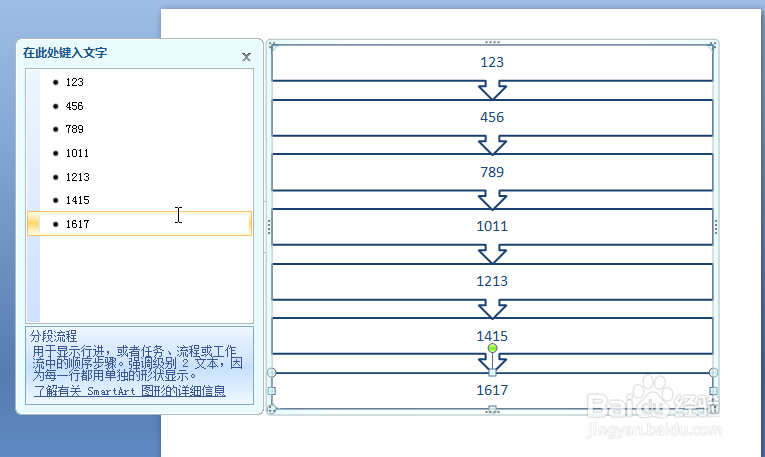The width and height of the screenshot is (765, 457).
Task: Click arrow between 789 and 1011 shapes
Action: (492, 200)
